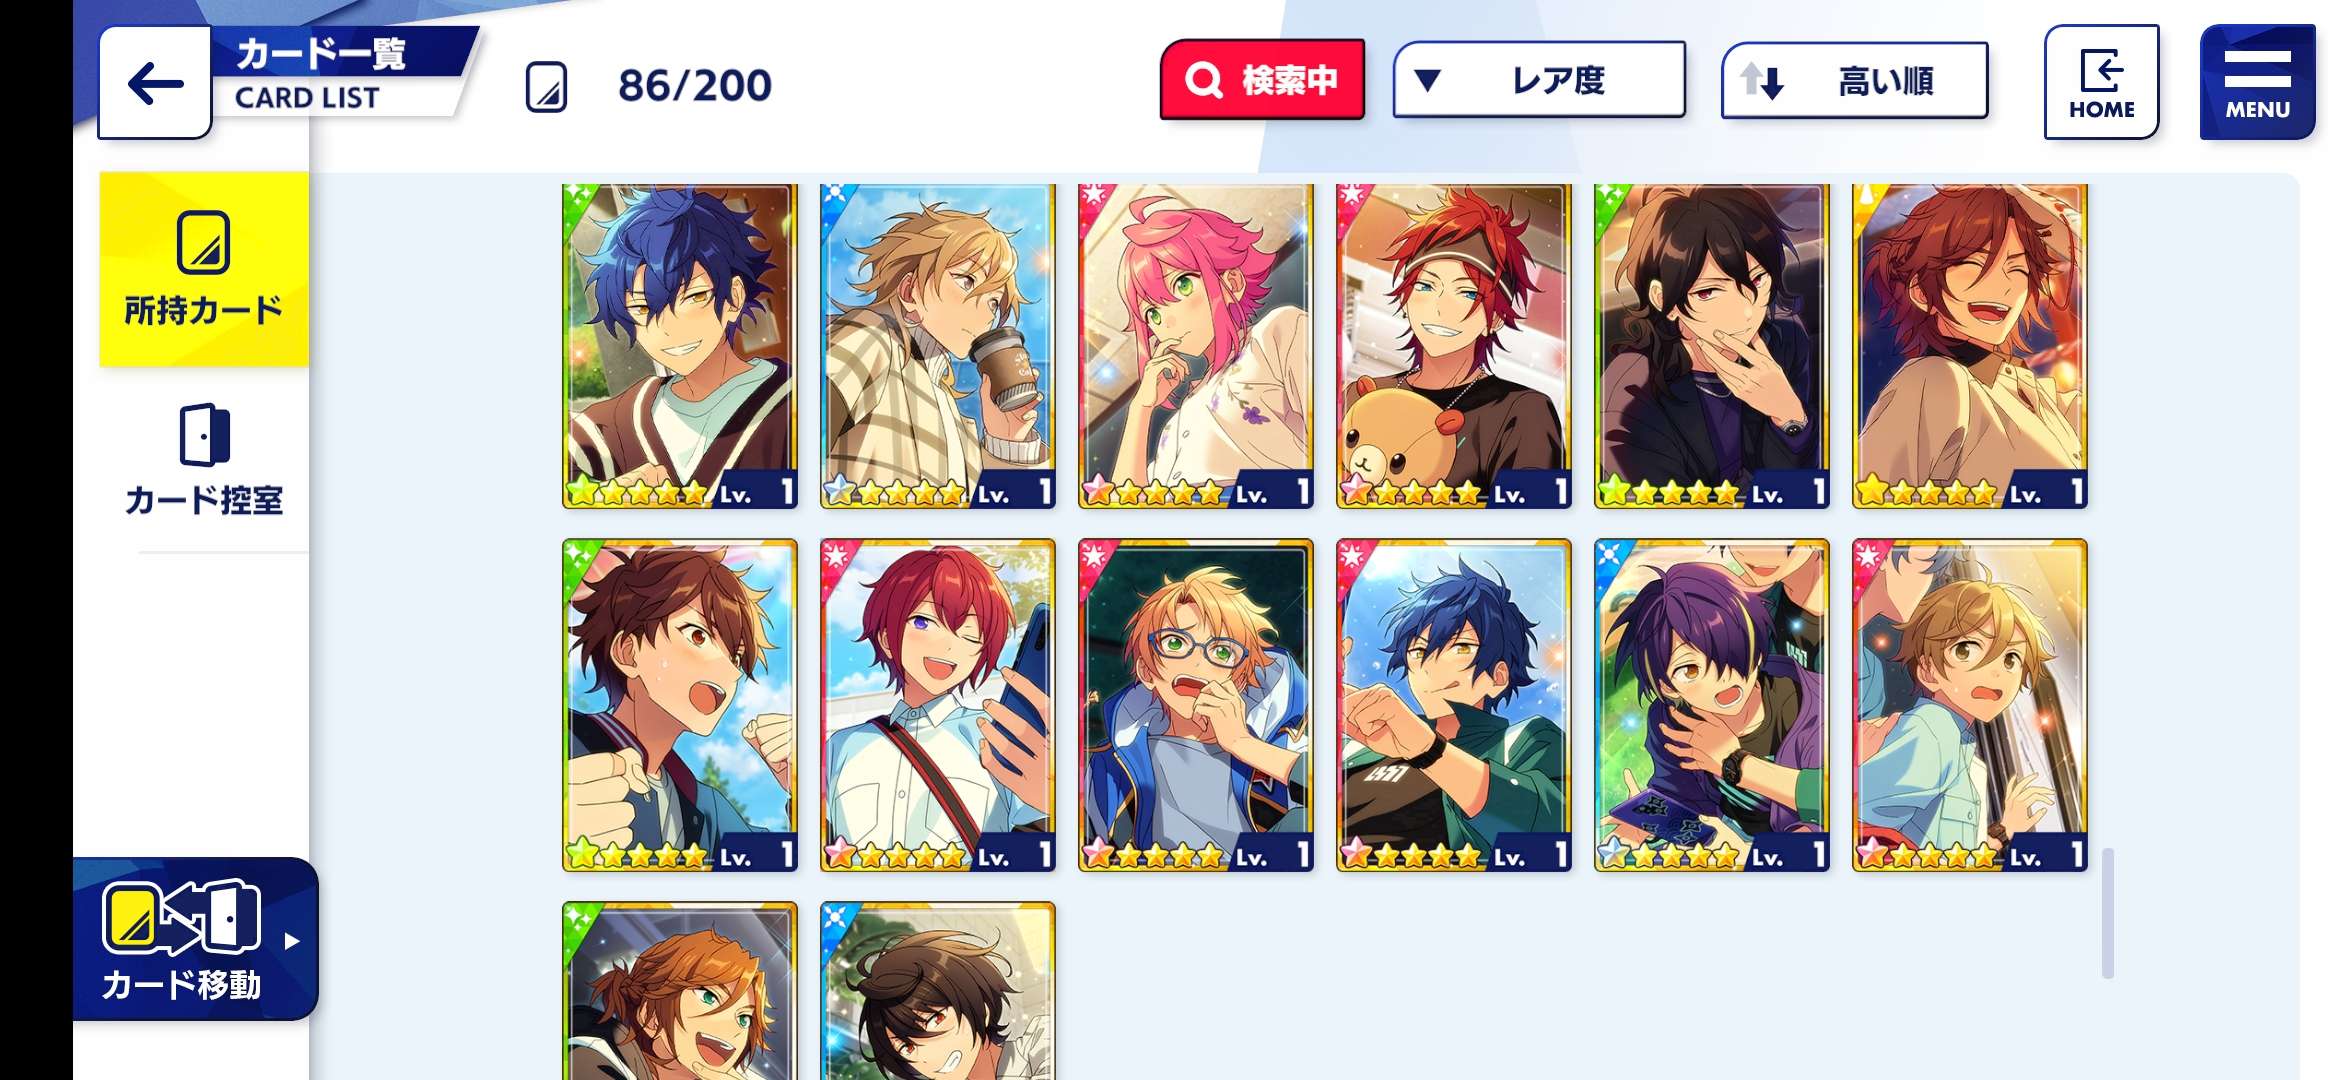Open the レア度 sort dropdown
Image resolution: width=2340 pixels, height=1080 pixels.
coord(1539,80)
